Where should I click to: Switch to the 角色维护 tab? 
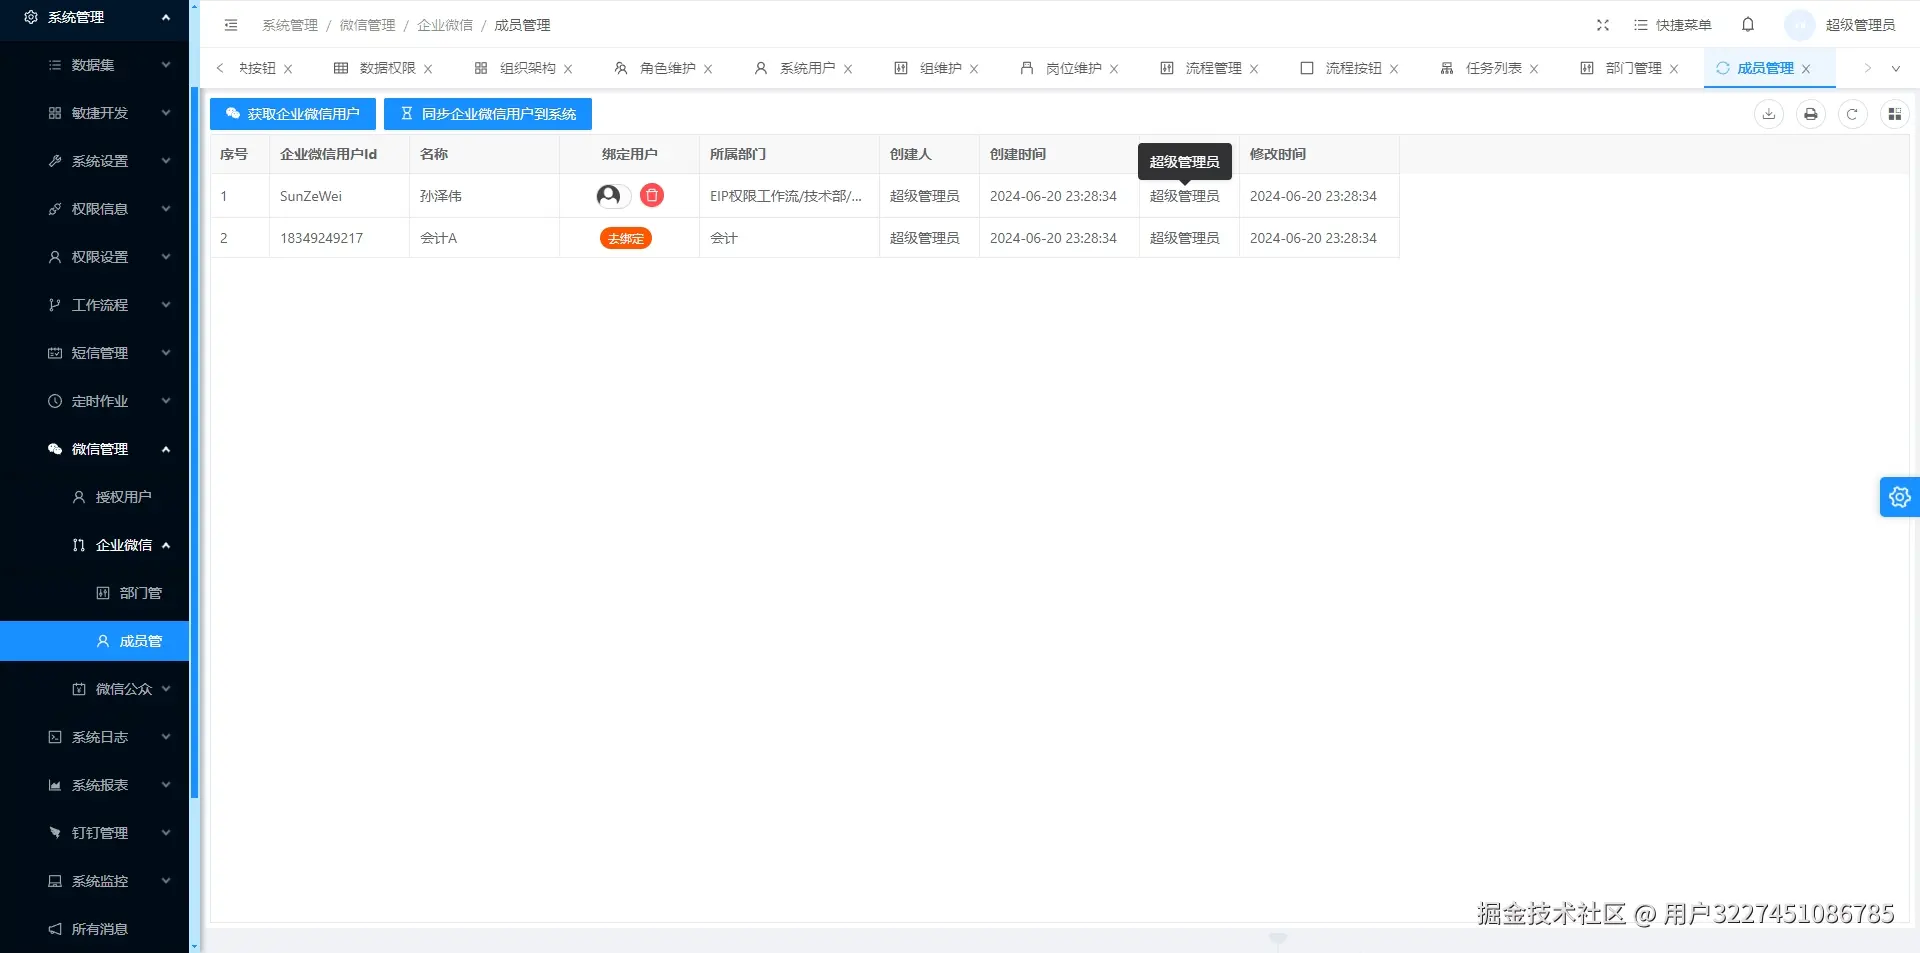668,68
